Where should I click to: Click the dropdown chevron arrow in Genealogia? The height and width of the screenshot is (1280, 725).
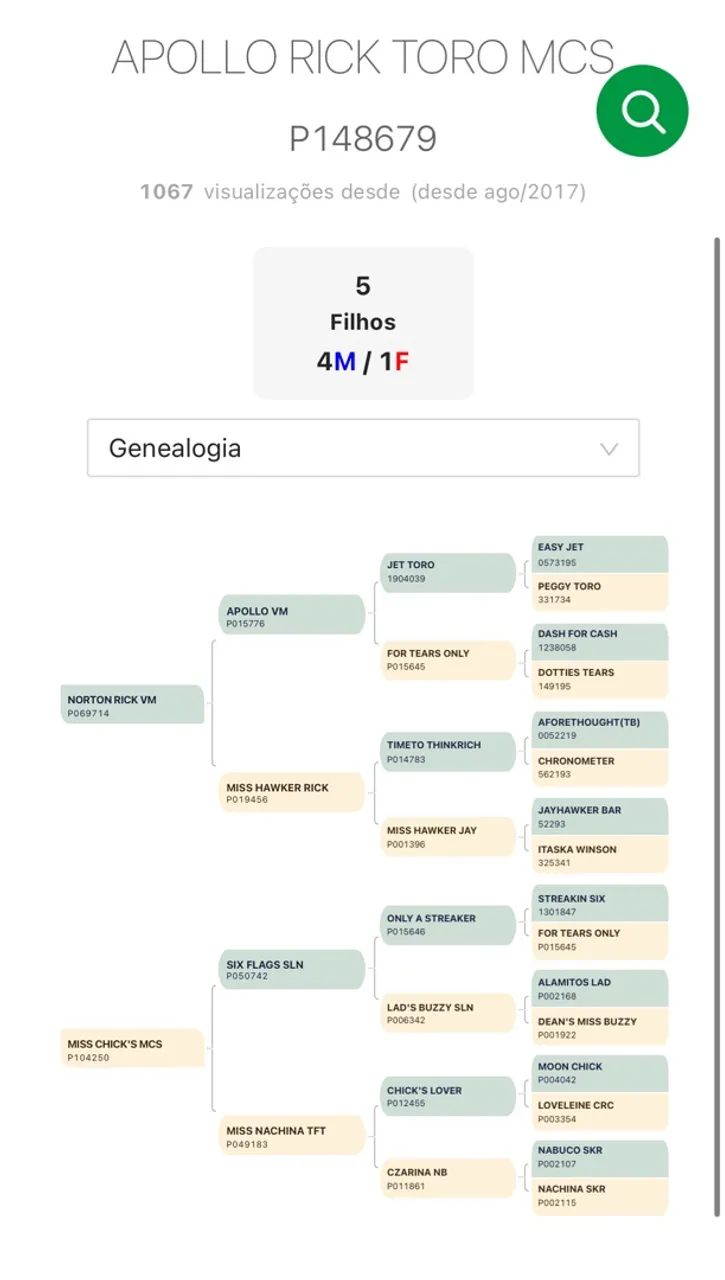(x=609, y=449)
